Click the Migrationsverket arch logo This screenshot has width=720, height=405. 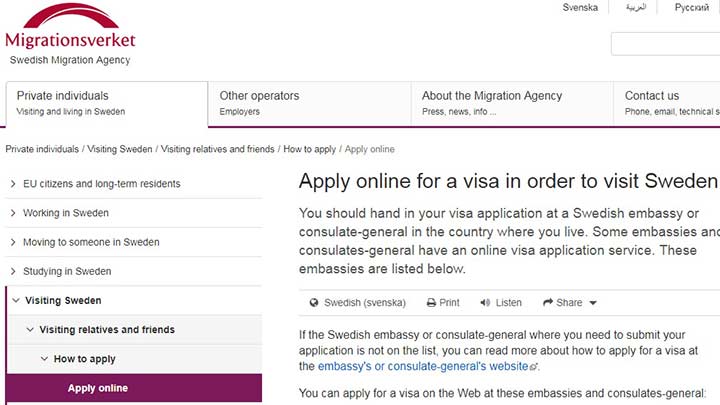point(70,16)
